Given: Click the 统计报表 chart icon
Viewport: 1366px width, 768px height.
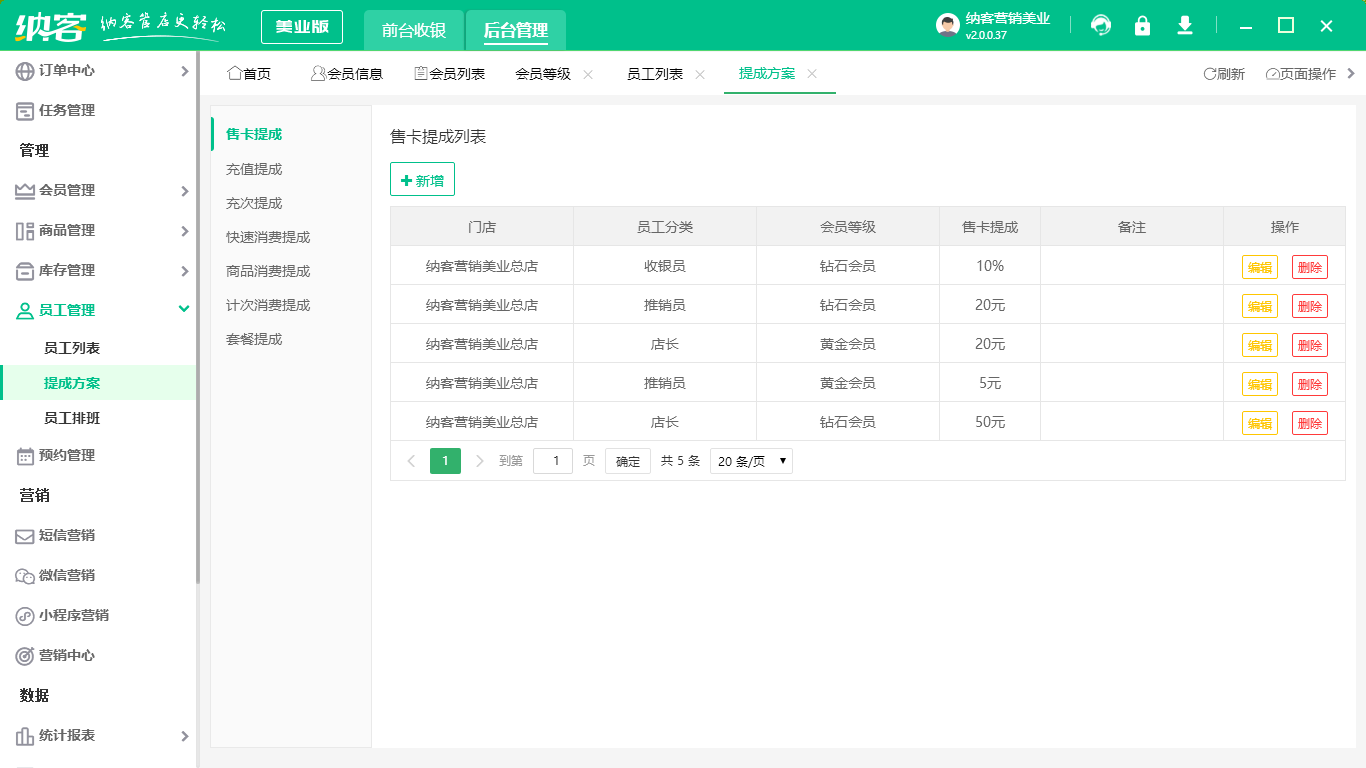Looking at the screenshot, I should (22, 735).
